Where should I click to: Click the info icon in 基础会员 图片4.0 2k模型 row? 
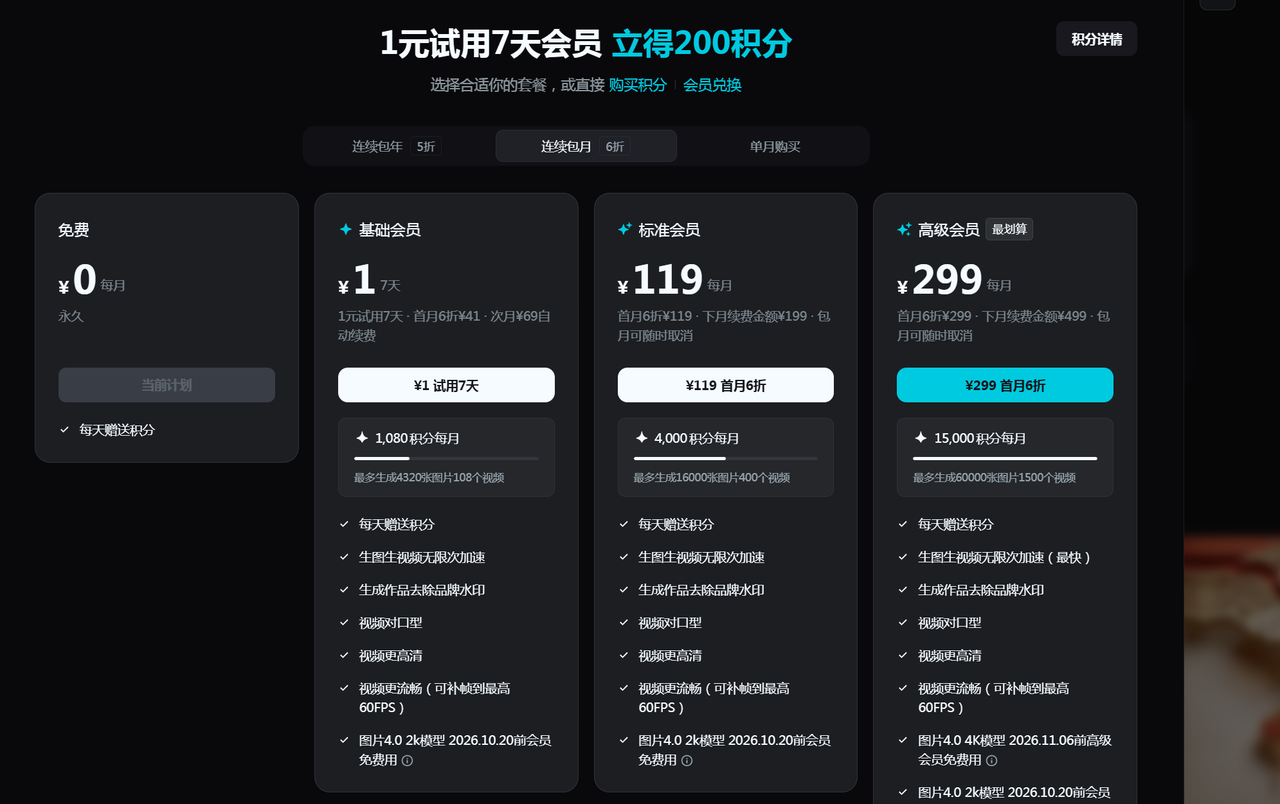pos(407,761)
